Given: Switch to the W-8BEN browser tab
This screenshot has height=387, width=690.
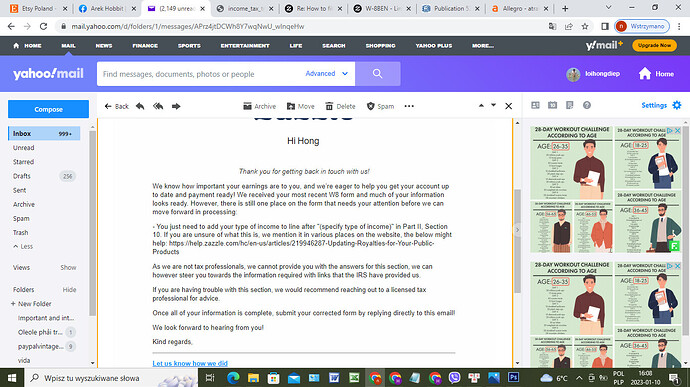Looking at the screenshot, I should click(383, 8).
